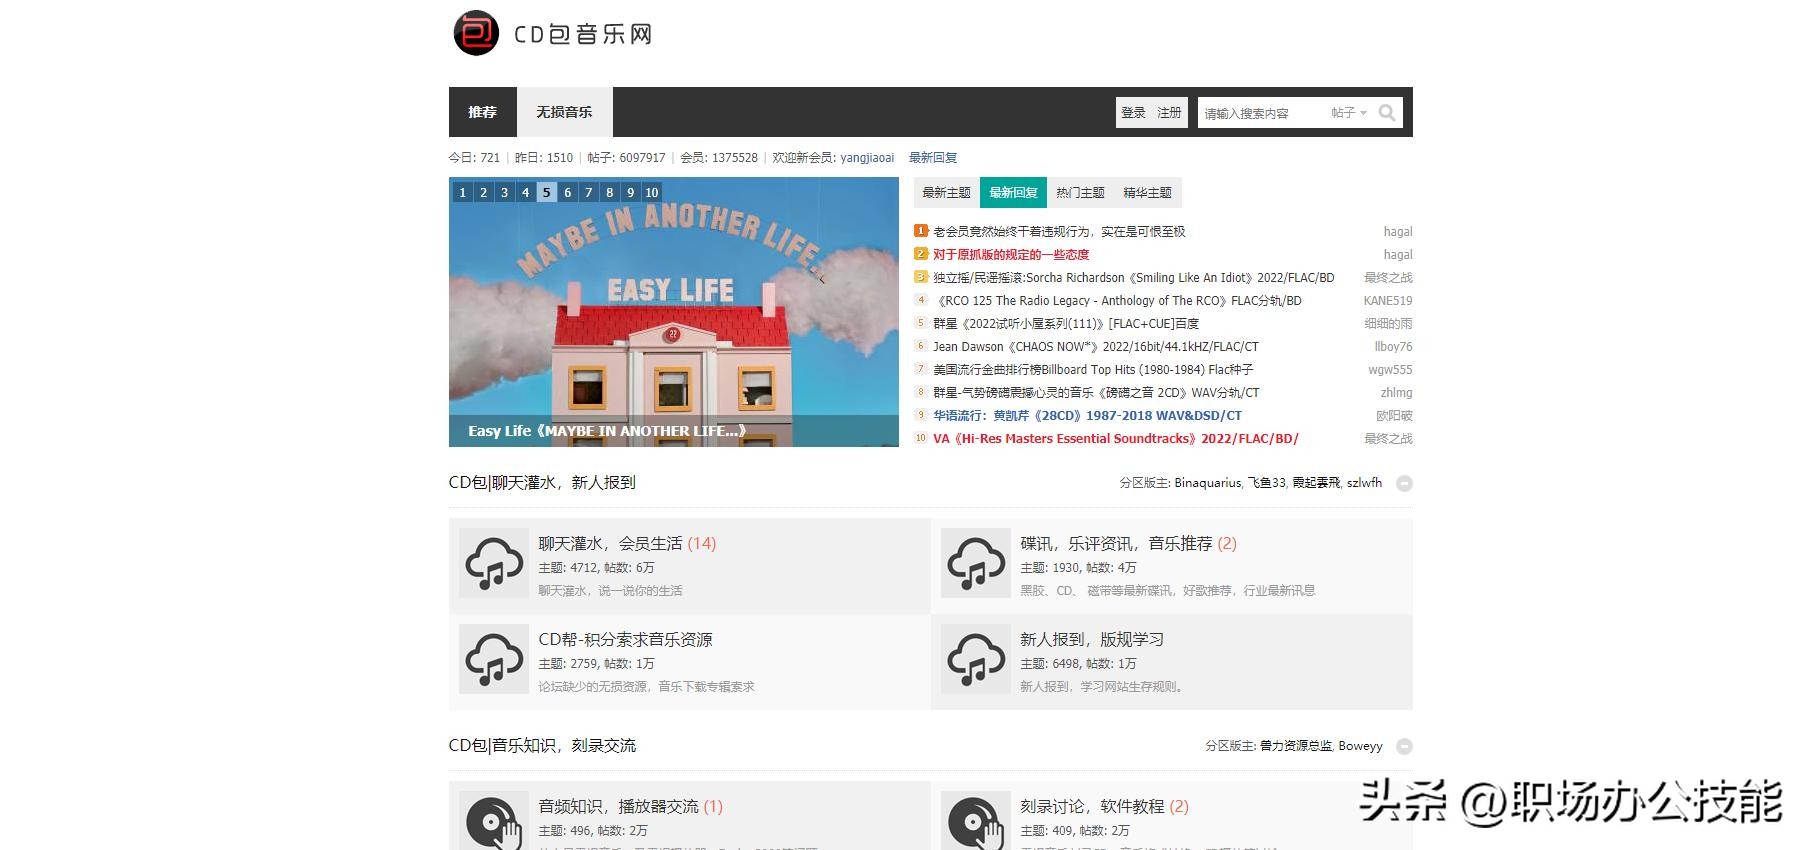Image resolution: width=1809 pixels, height=850 pixels.
Task: Open the 帖子 search type dropdown
Action: coord(1348,113)
